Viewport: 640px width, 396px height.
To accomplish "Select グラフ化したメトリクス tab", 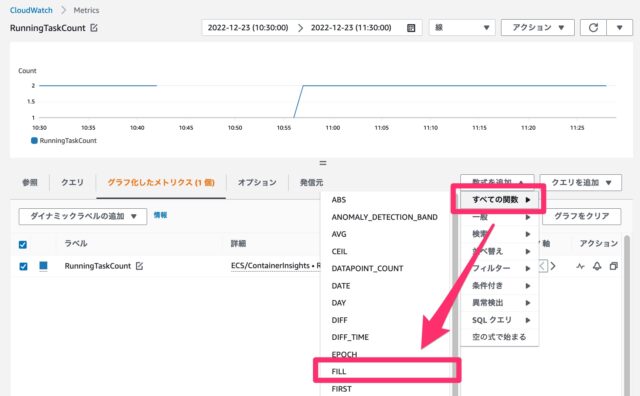I will point(161,182).
